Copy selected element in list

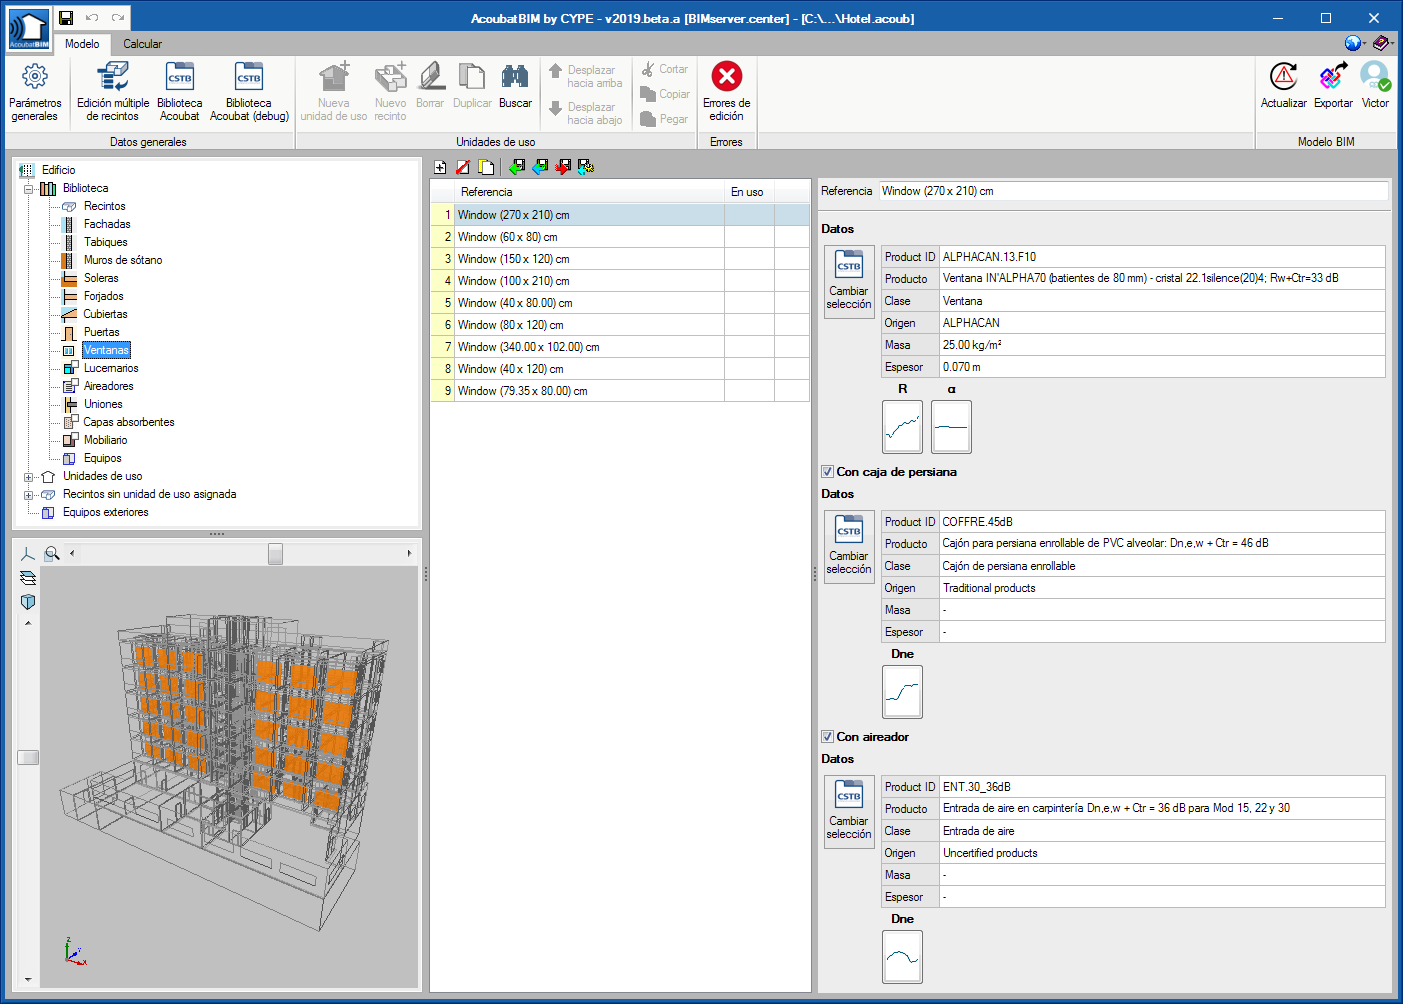coord(486,167)
